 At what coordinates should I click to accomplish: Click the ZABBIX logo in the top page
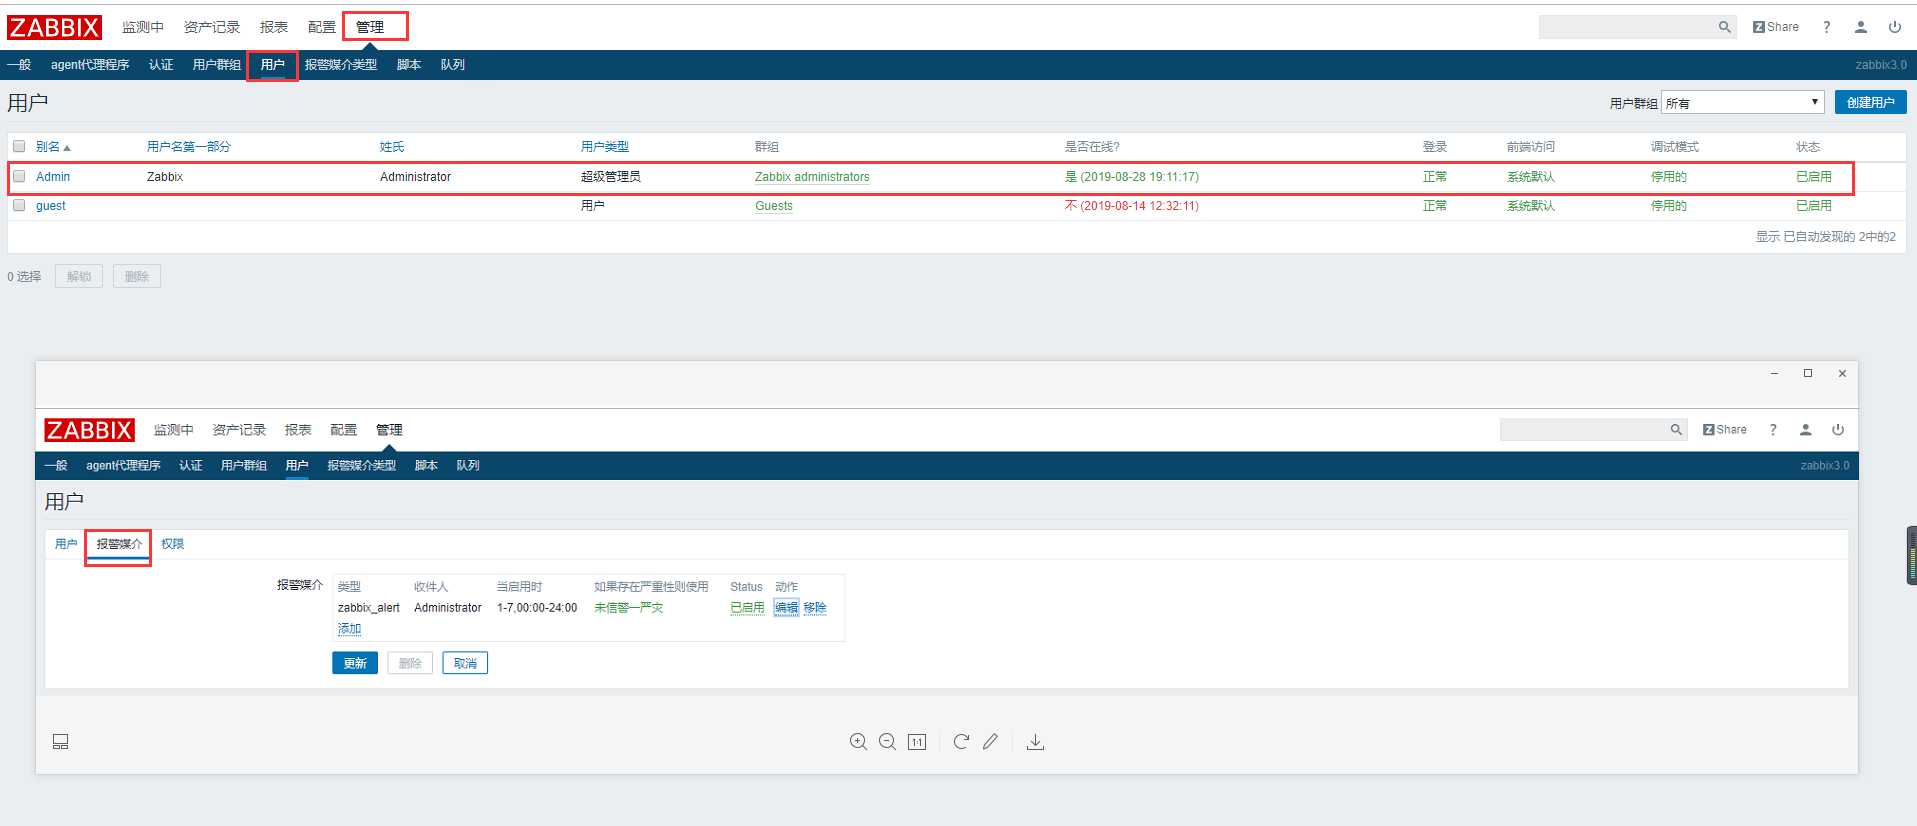[x=54, y=27]
